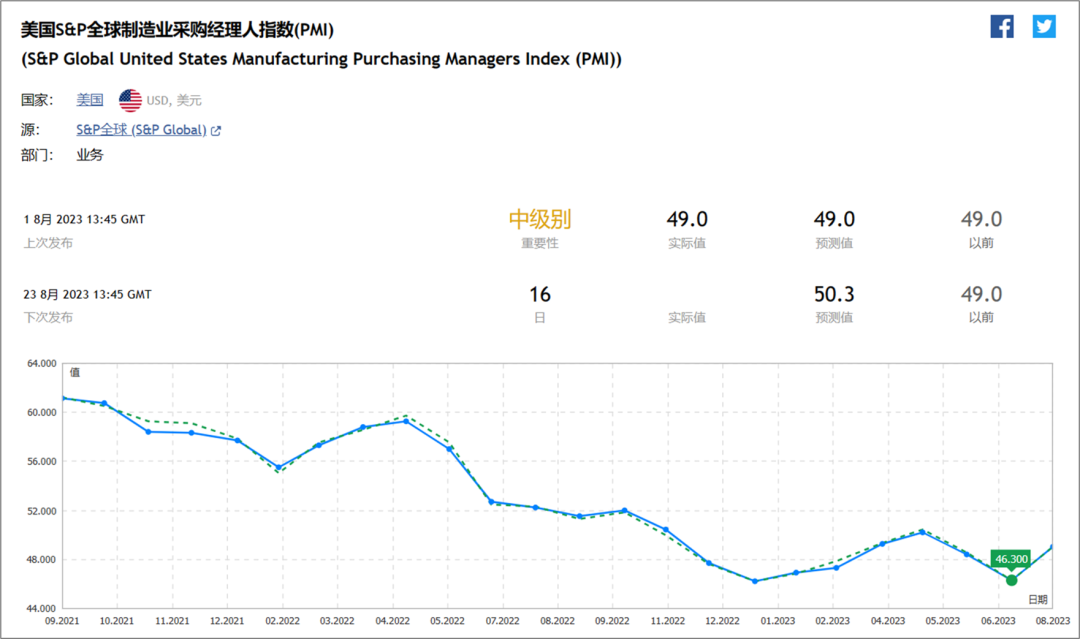Select the 50.3 forecast value
Viewport: 1080px width, 639px height.
(x=834, y=295)
